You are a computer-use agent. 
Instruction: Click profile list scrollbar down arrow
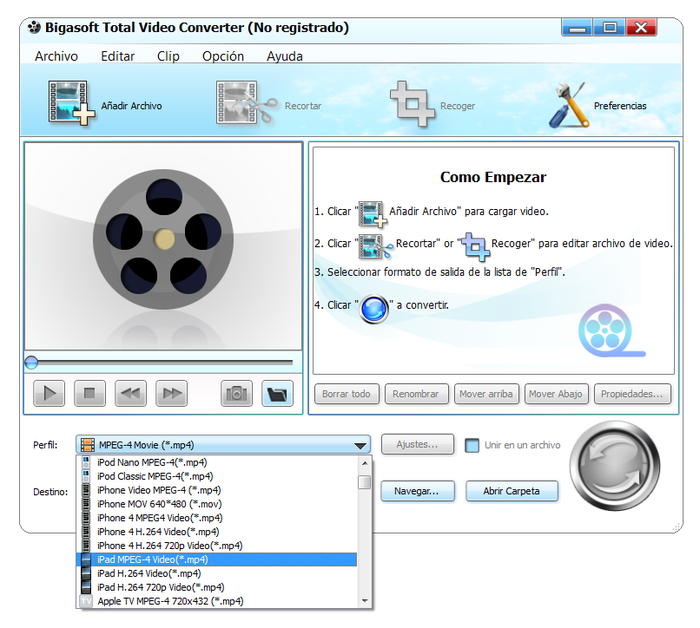pyautogui.click(x=365, y=601)
